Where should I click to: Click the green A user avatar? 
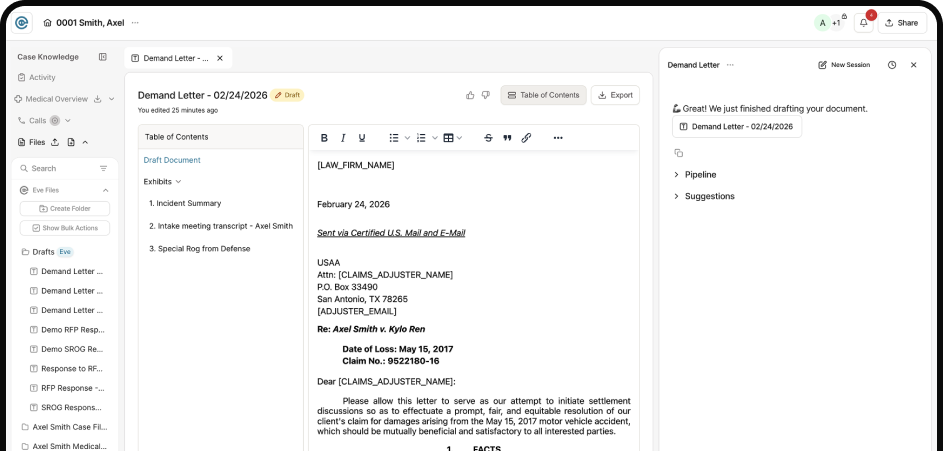pos(822,23)
